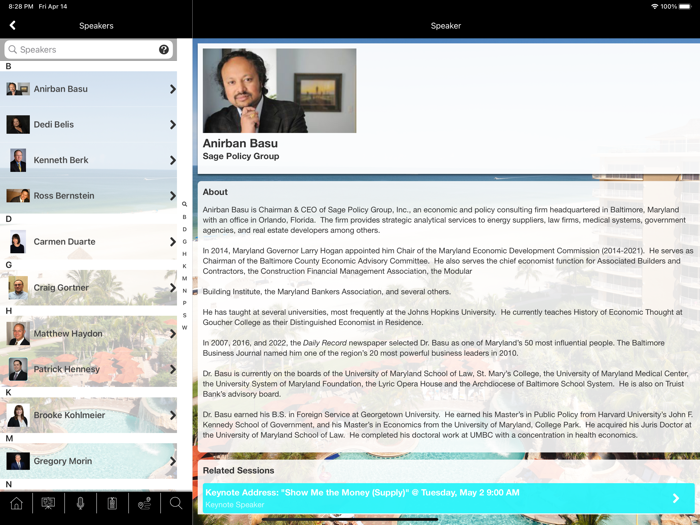The width and height of the screenshot is (700, 525).
Task: Tap the Related Sessions heading
Action: 238,471
